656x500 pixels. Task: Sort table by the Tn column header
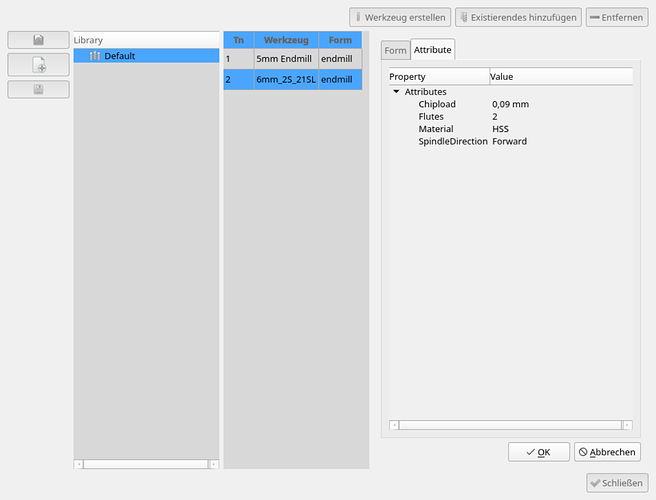tap(238, 40)
